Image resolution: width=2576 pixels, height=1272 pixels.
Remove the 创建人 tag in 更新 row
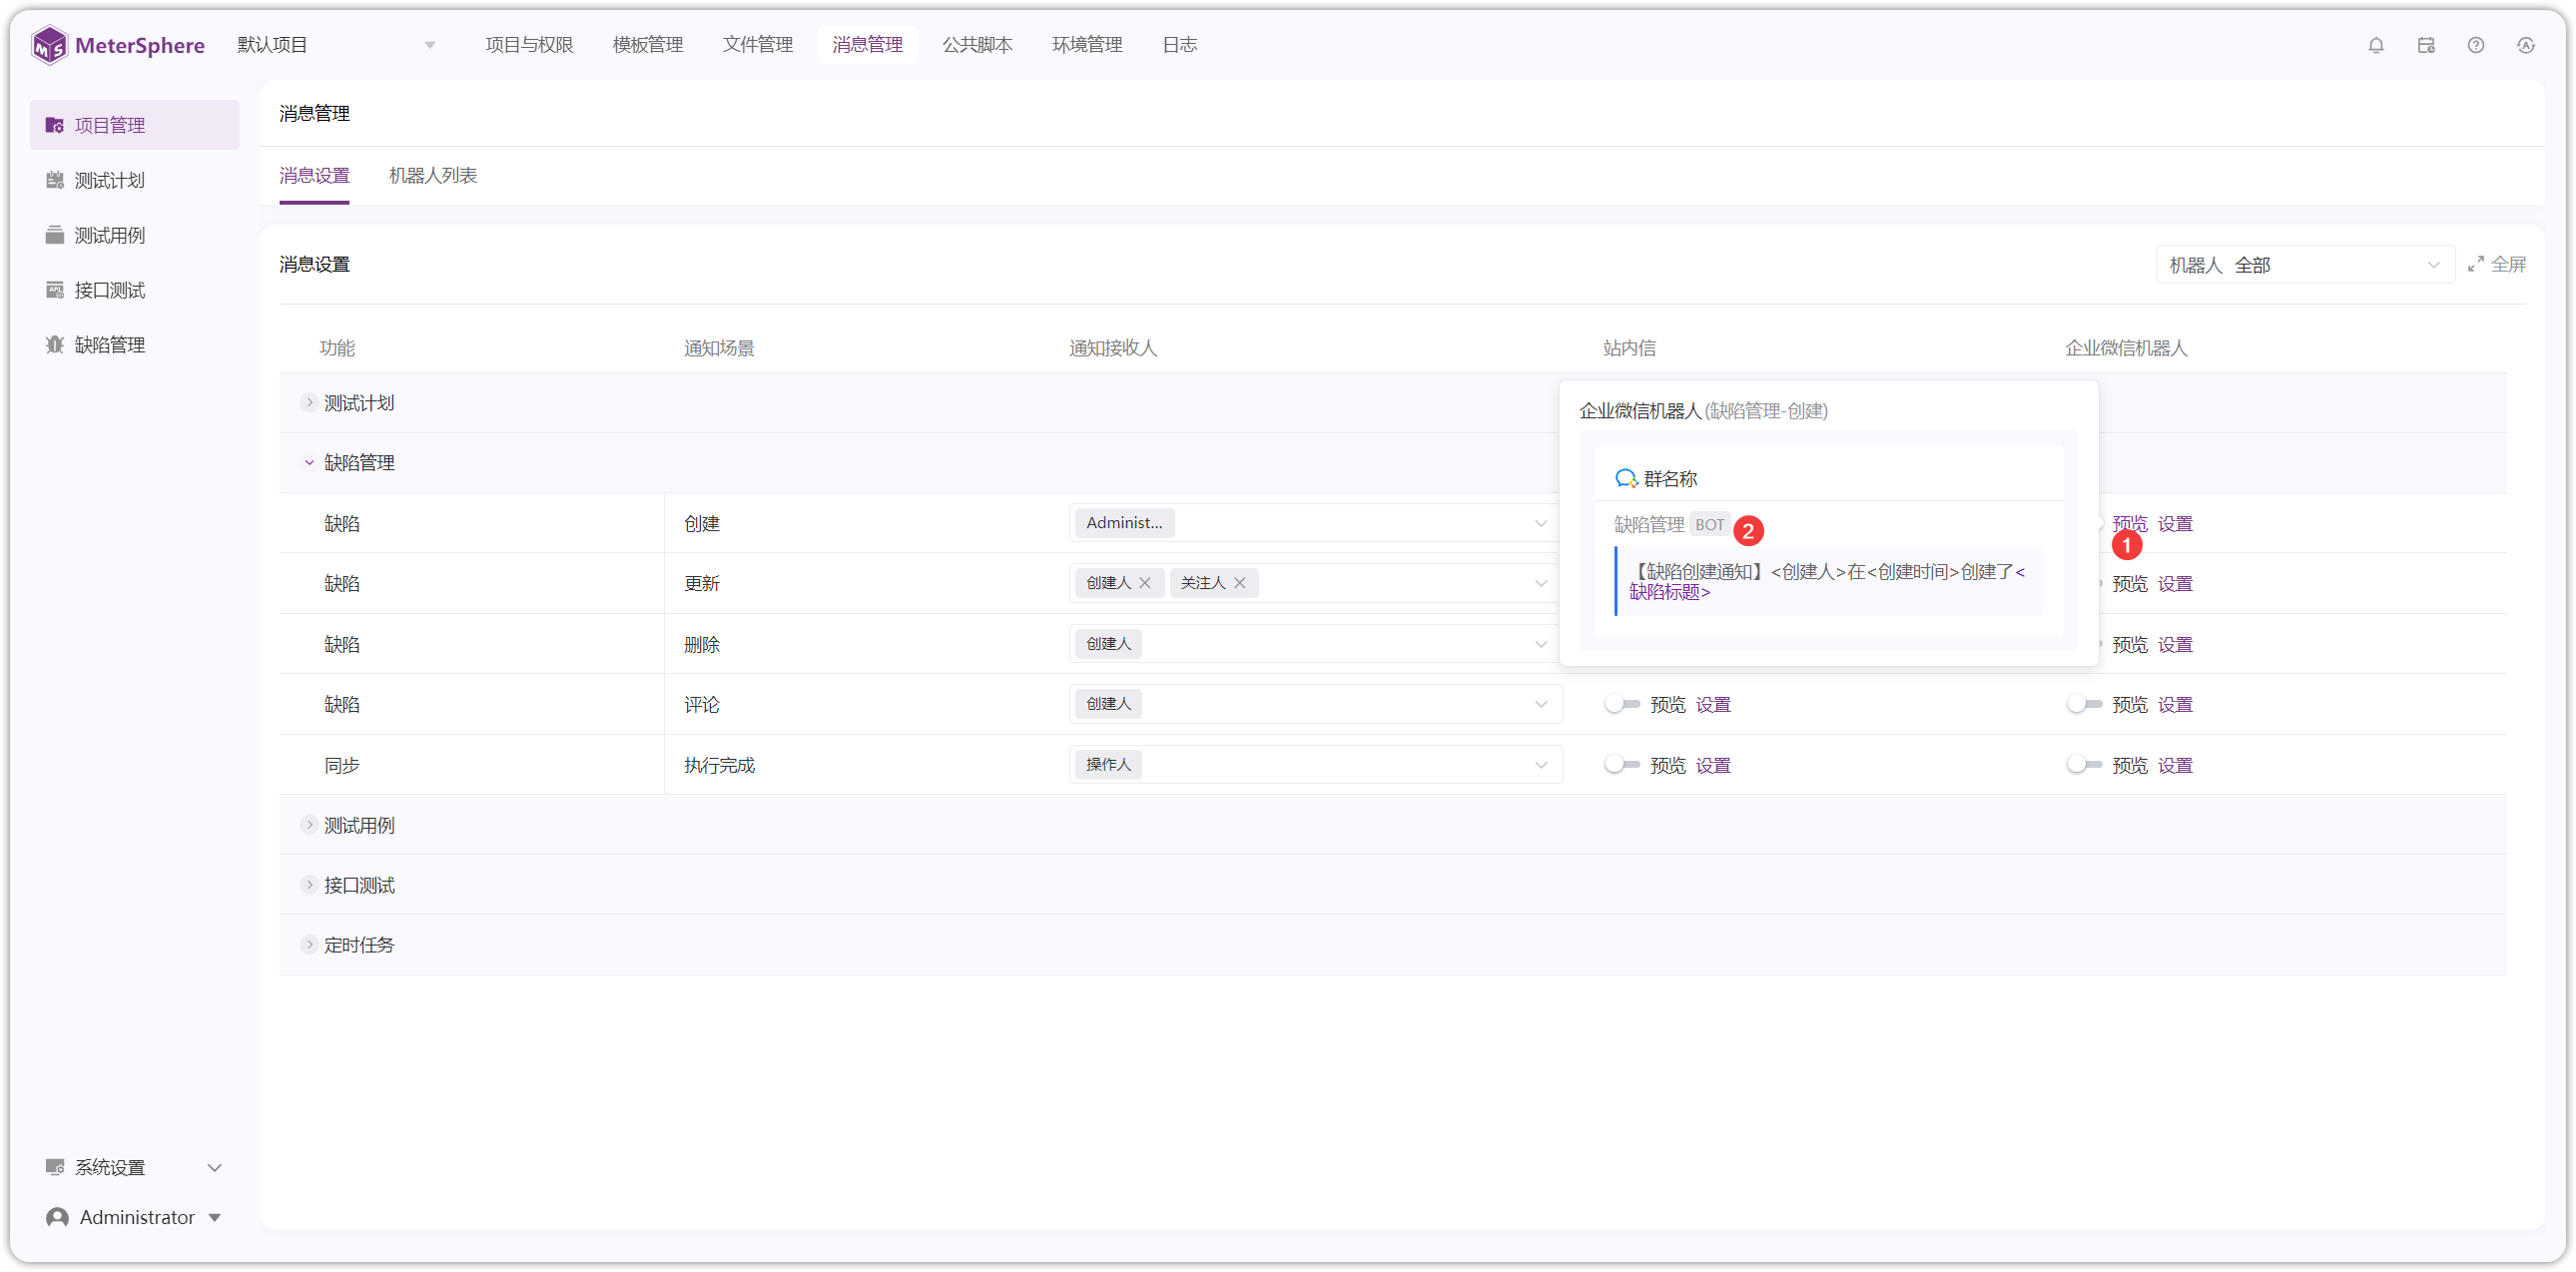[1145, 583]
